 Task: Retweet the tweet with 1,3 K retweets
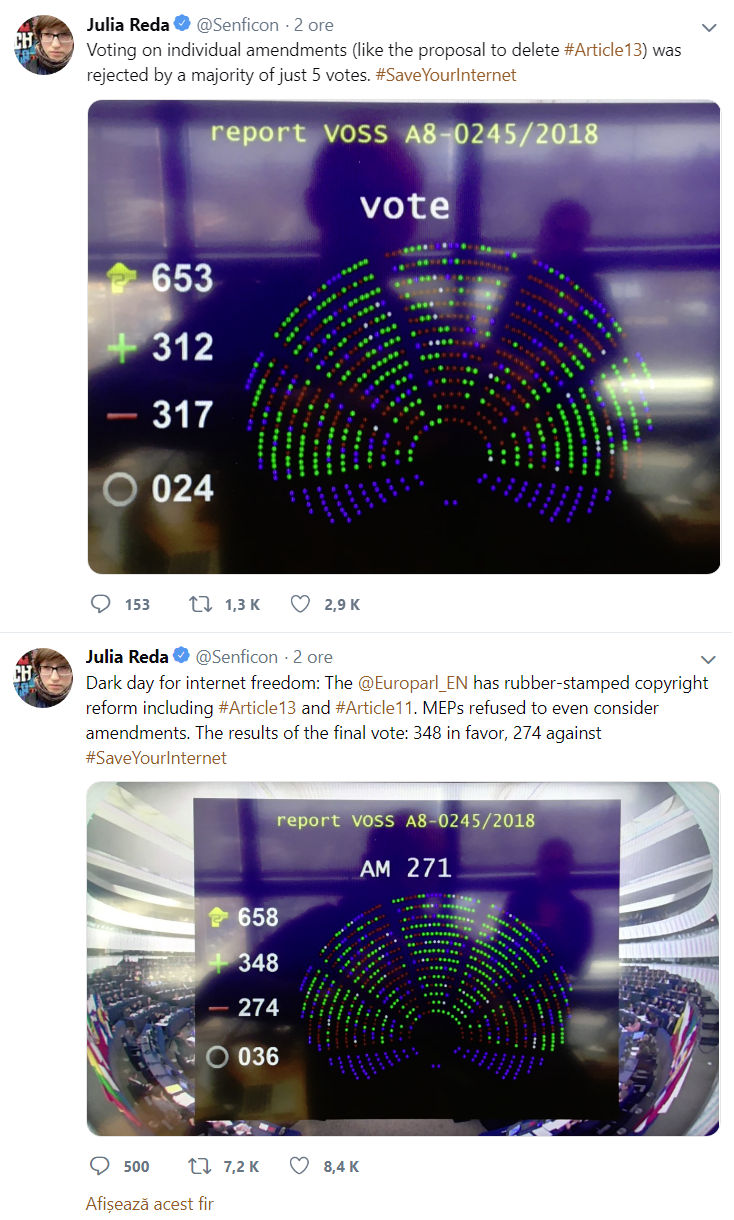(x=200, y=604)
